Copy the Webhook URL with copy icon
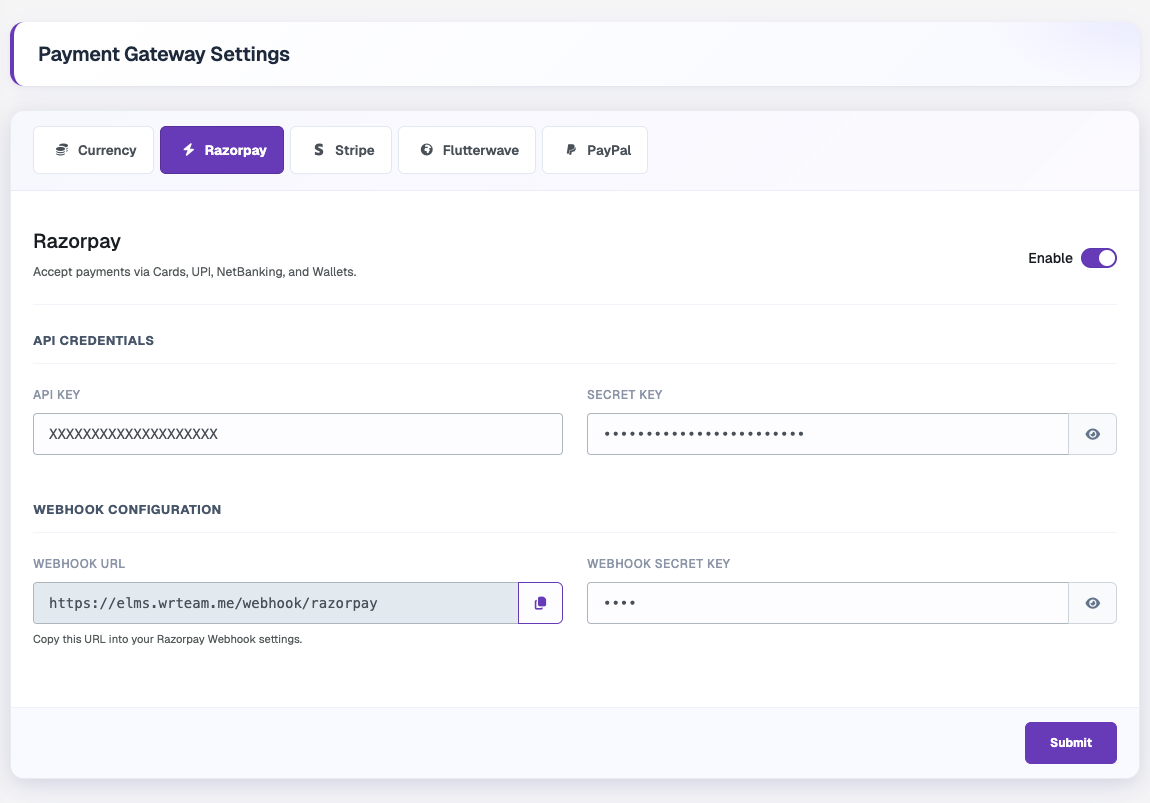The image size is (1150, 803). pos(541,603)
